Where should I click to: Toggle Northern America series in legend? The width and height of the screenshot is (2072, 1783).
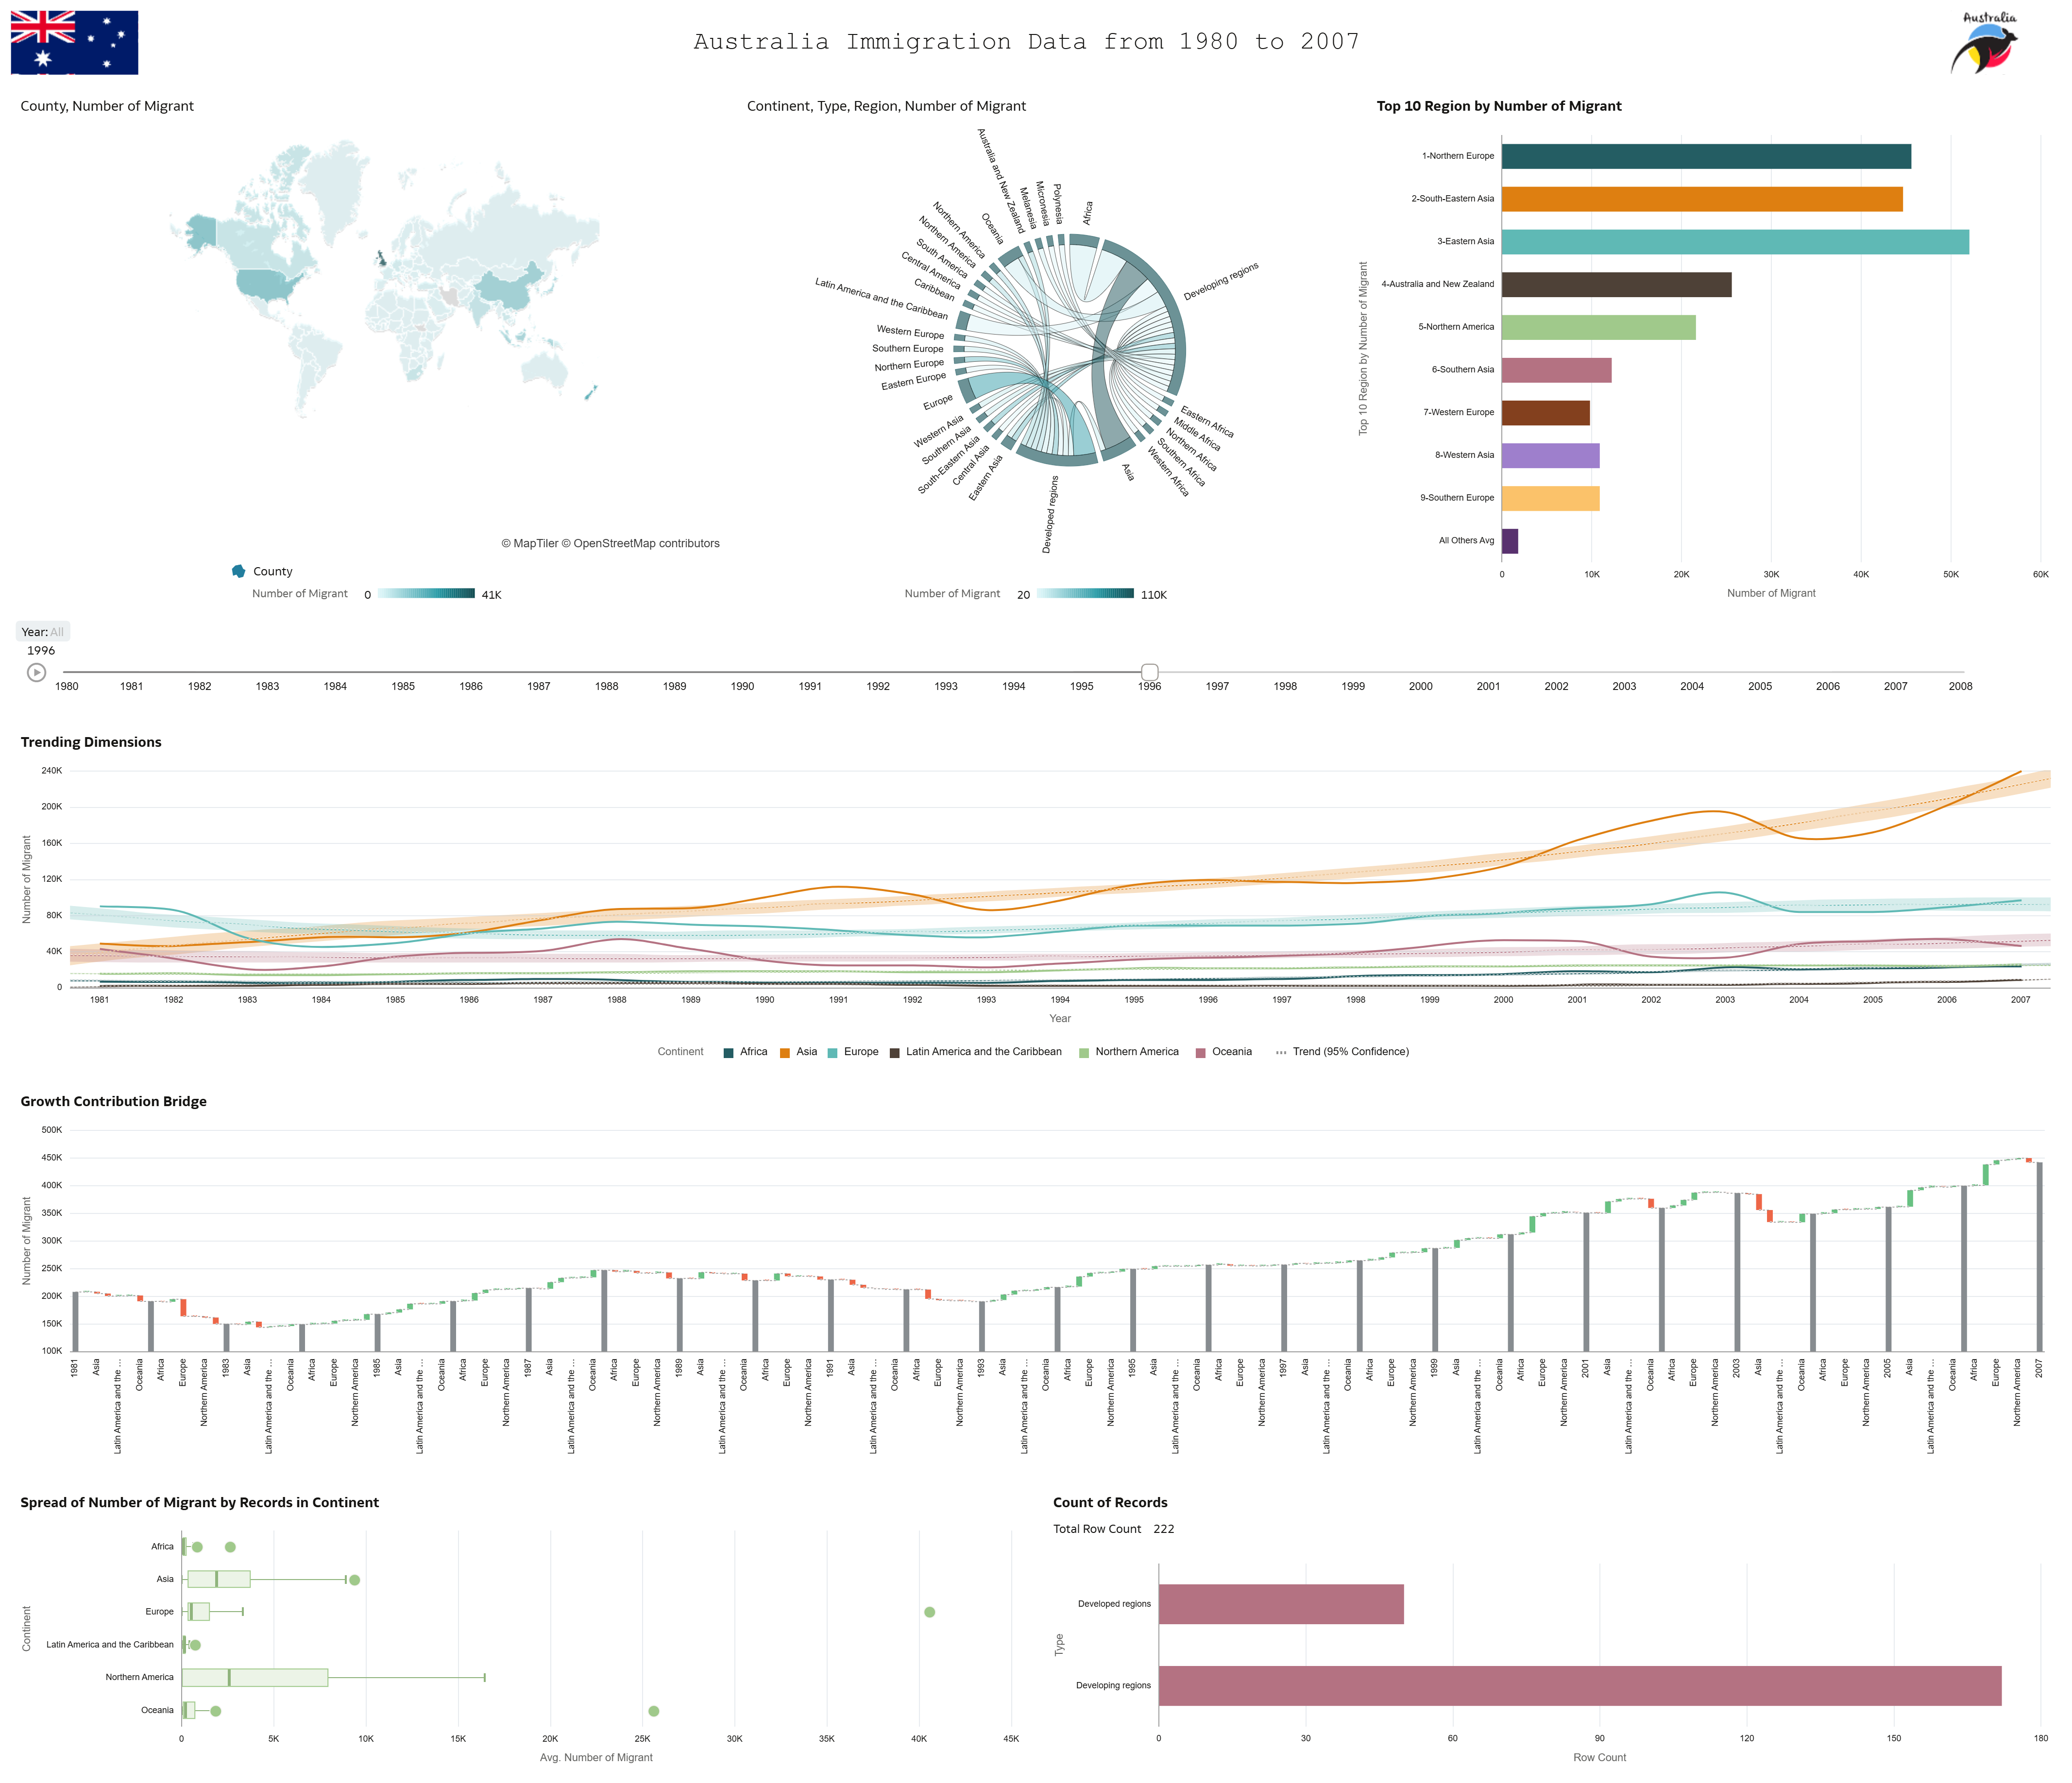click(1136, 1052)
